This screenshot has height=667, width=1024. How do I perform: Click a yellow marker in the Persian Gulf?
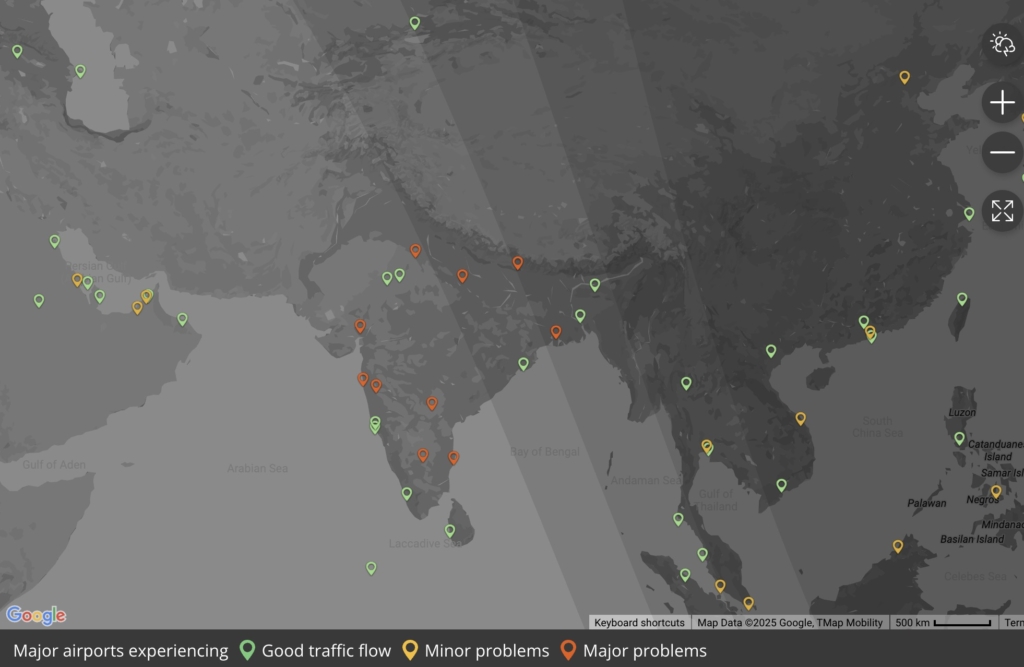click(x=76, y=279)
